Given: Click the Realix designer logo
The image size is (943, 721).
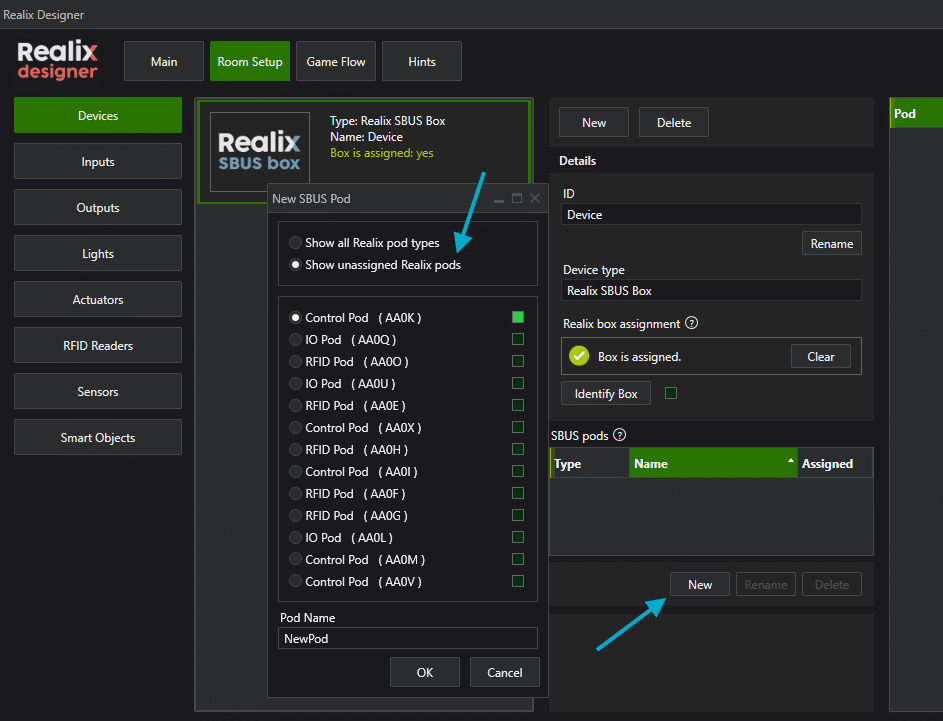Looking at the screenshot, I should pos(58,60).
